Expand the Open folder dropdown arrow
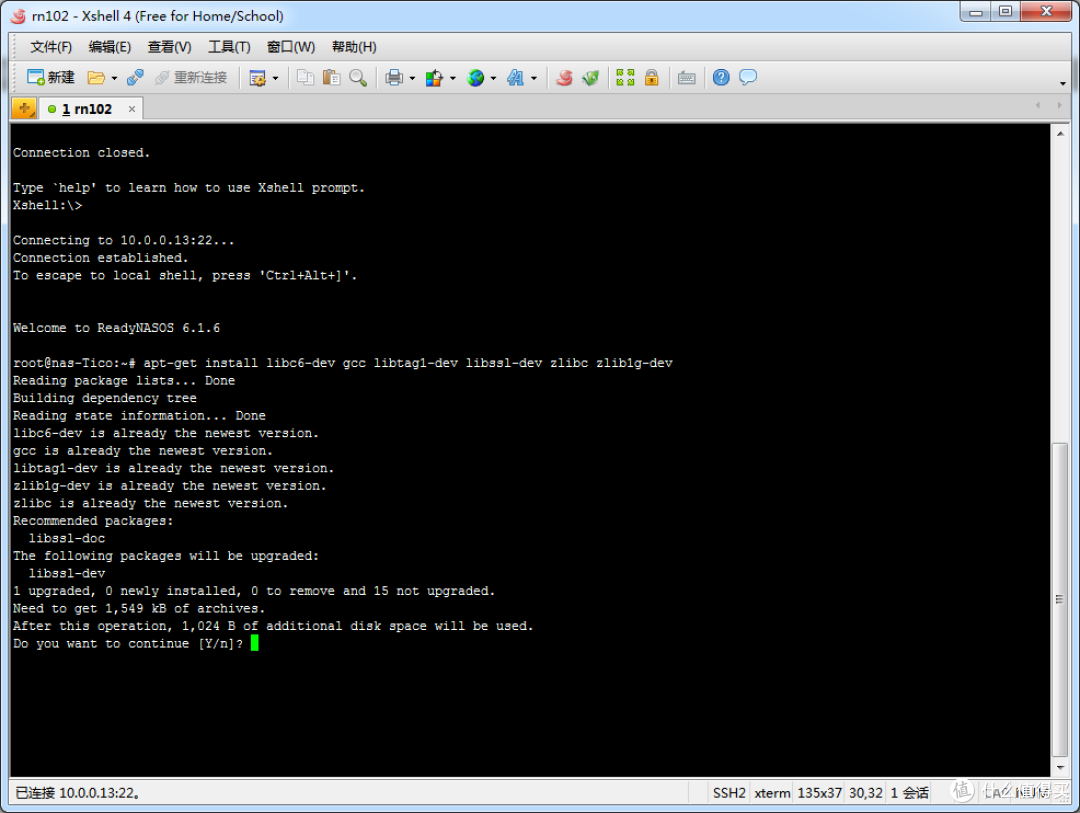 [114, 79]
